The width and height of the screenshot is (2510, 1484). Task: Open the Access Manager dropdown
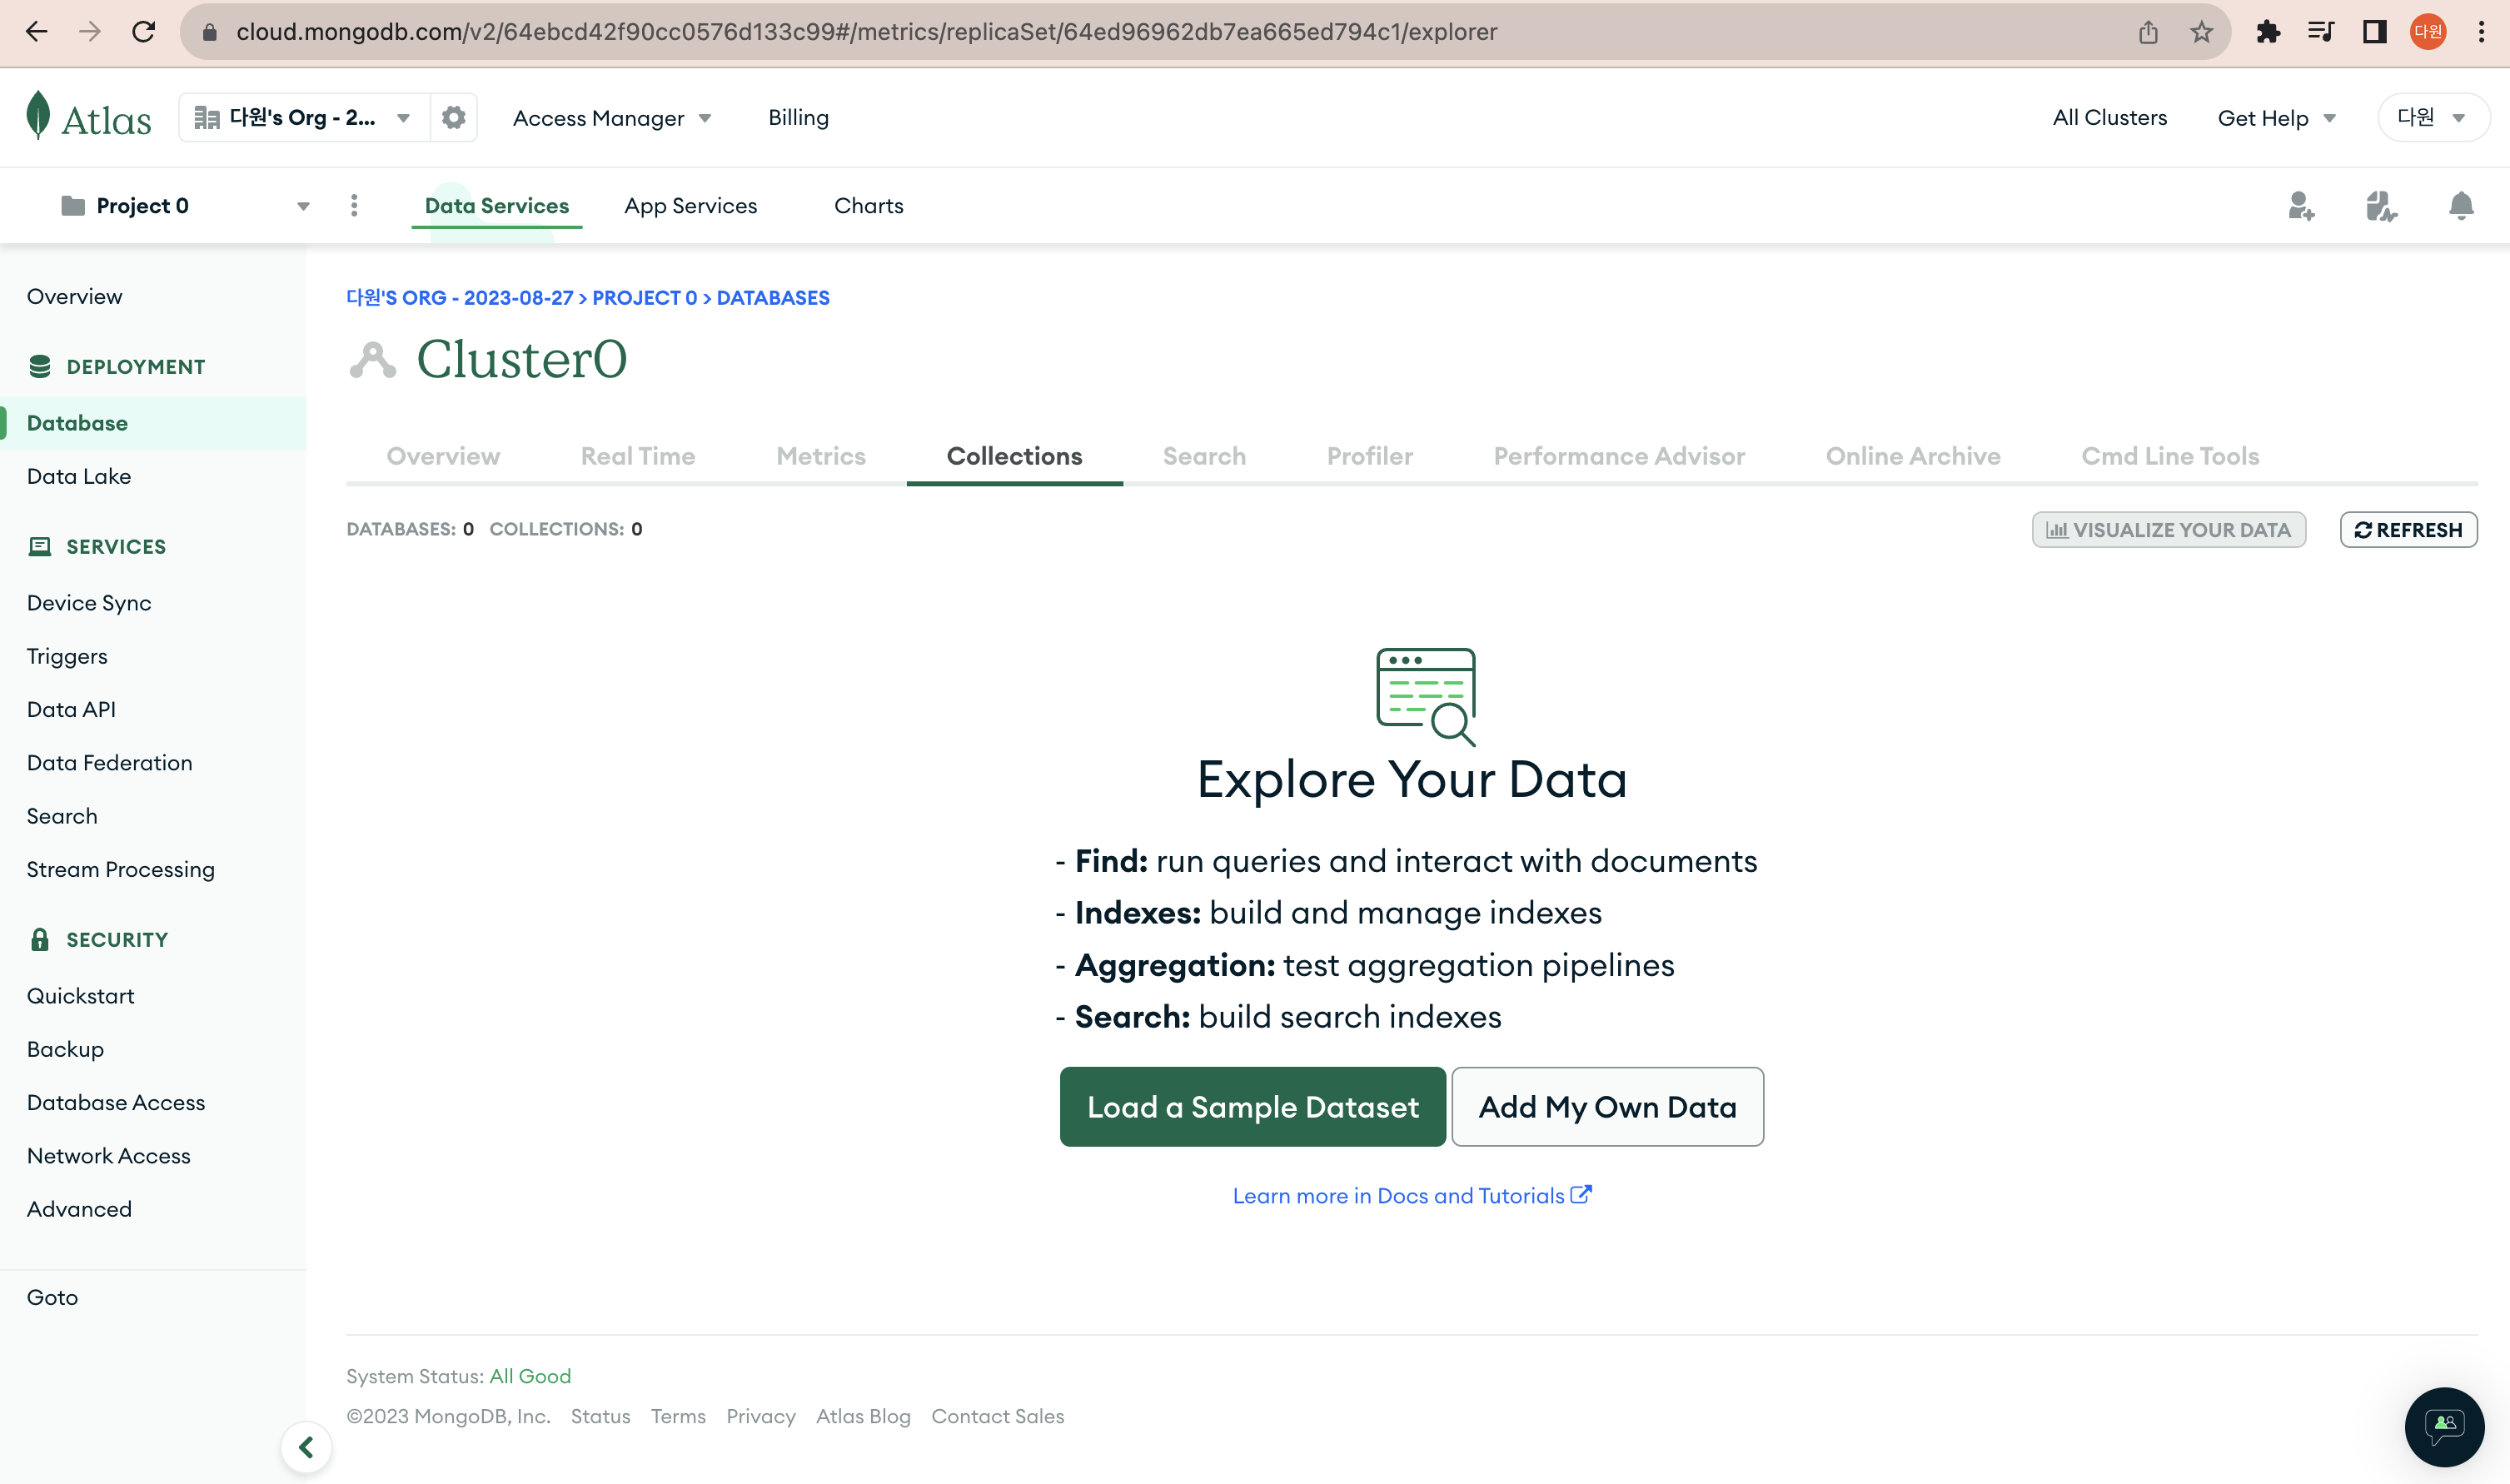coord(612,118)
